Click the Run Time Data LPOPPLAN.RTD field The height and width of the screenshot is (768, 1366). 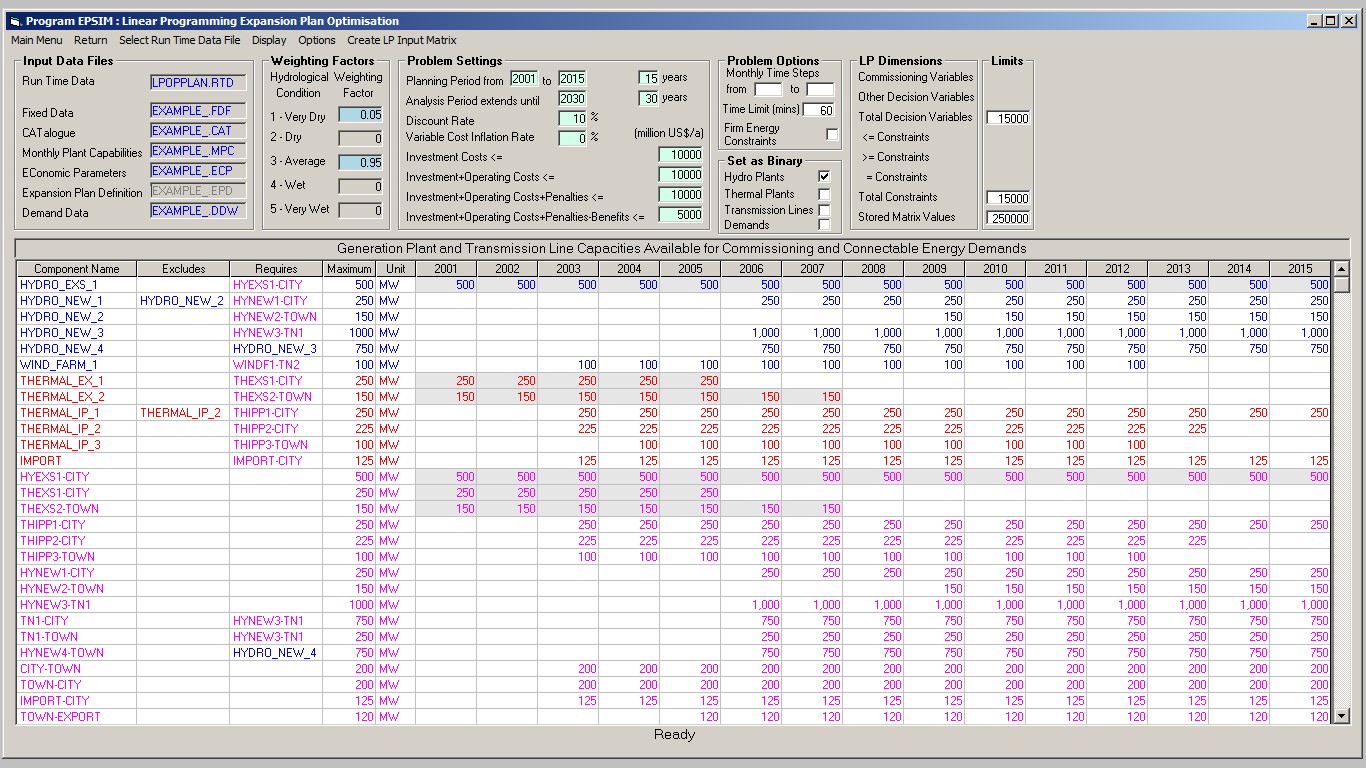(198, 82)
